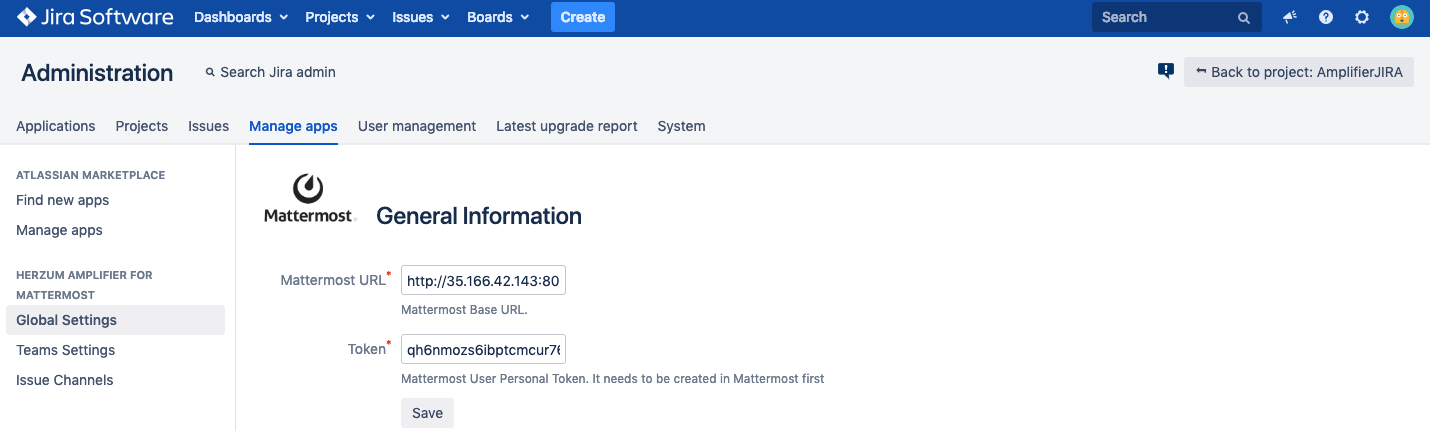
Task: Go back to project AmplifierJIRA
Action: [1298, 72]
